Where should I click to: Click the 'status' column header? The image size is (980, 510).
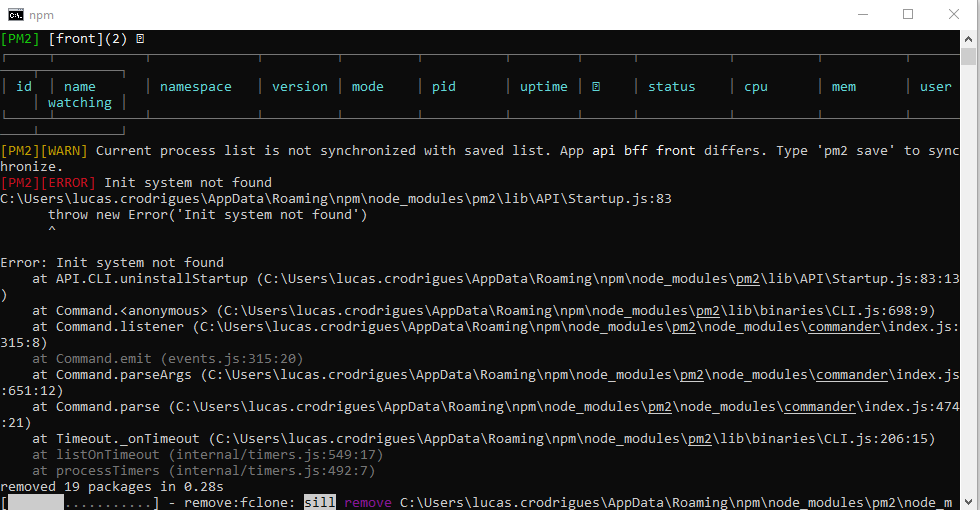pyautogui.click(x=672, y=87)
